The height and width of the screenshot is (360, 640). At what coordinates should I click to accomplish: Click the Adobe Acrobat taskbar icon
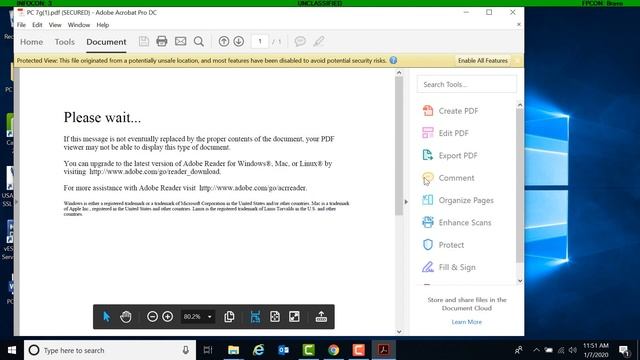click(x=383, y=350)
